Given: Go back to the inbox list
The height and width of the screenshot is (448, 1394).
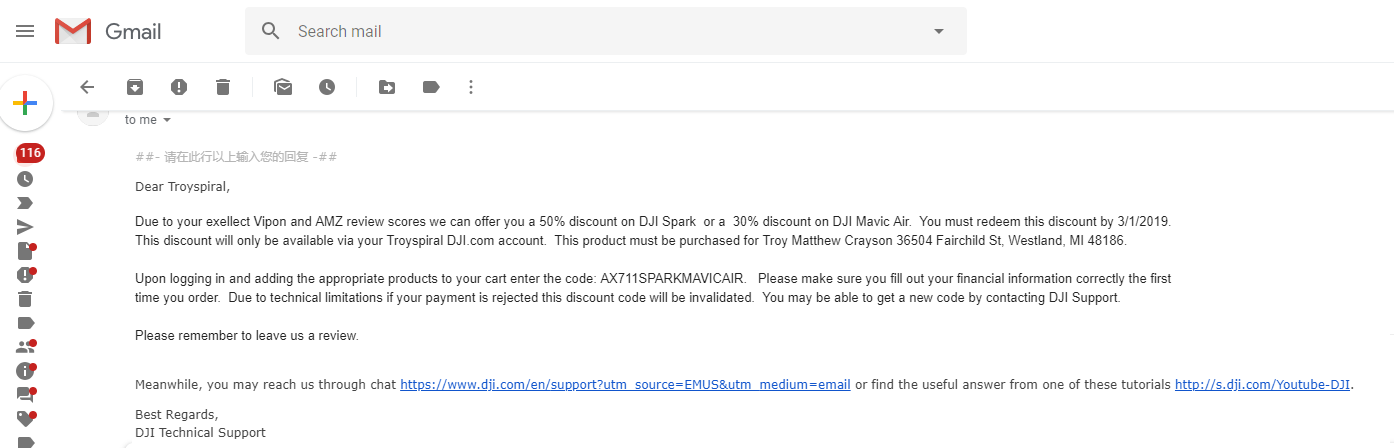Looking at the screenshot, I should click(x=87, y=87).
